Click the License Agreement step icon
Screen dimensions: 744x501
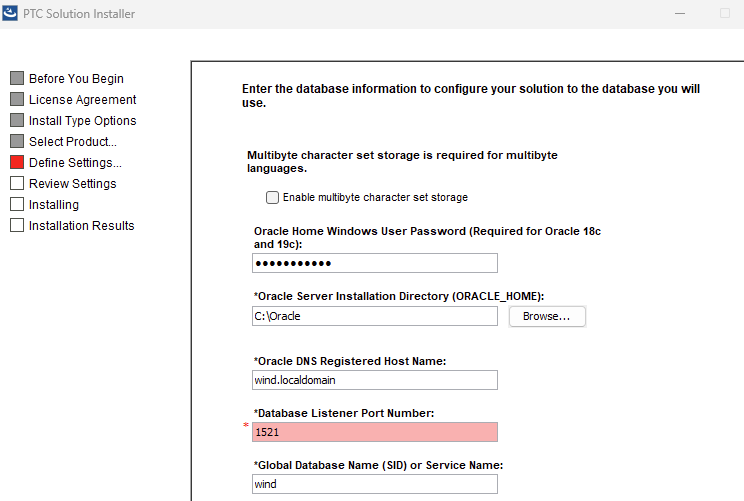click(x=16, y=99)
